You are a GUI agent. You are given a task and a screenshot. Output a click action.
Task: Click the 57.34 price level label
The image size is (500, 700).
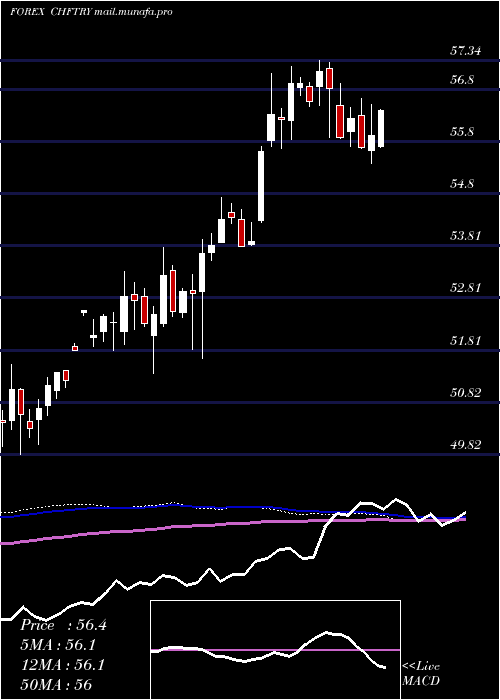tap(465, 51)
